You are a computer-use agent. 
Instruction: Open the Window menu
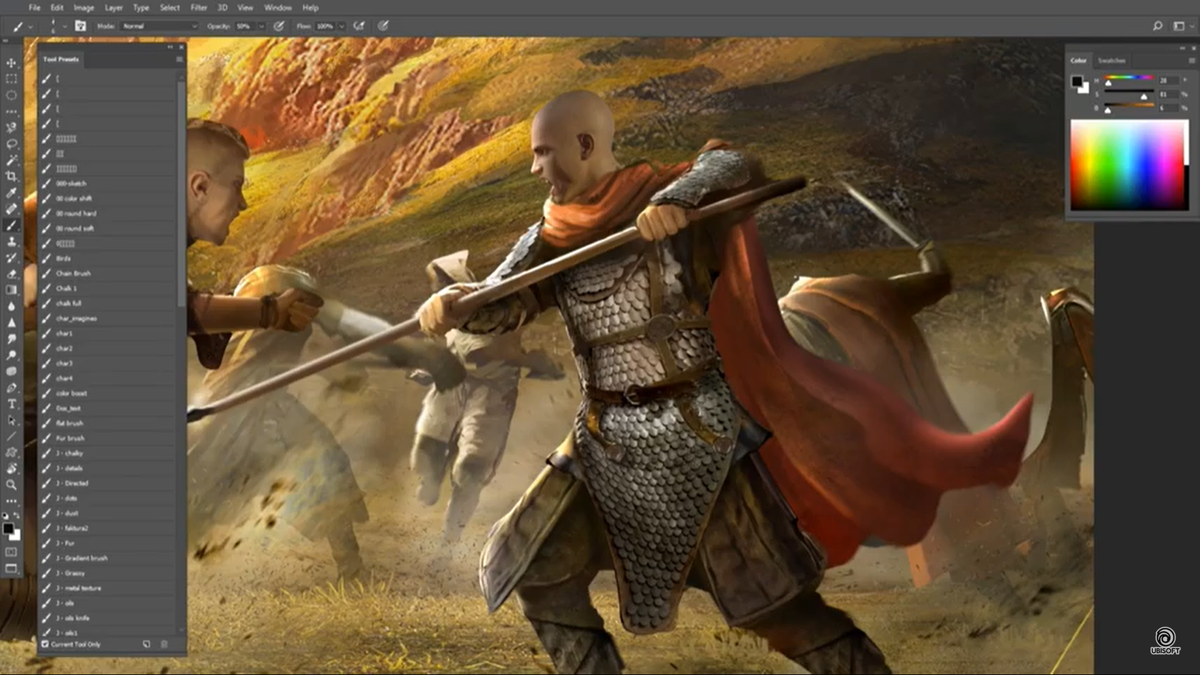[x=279, y=7]
